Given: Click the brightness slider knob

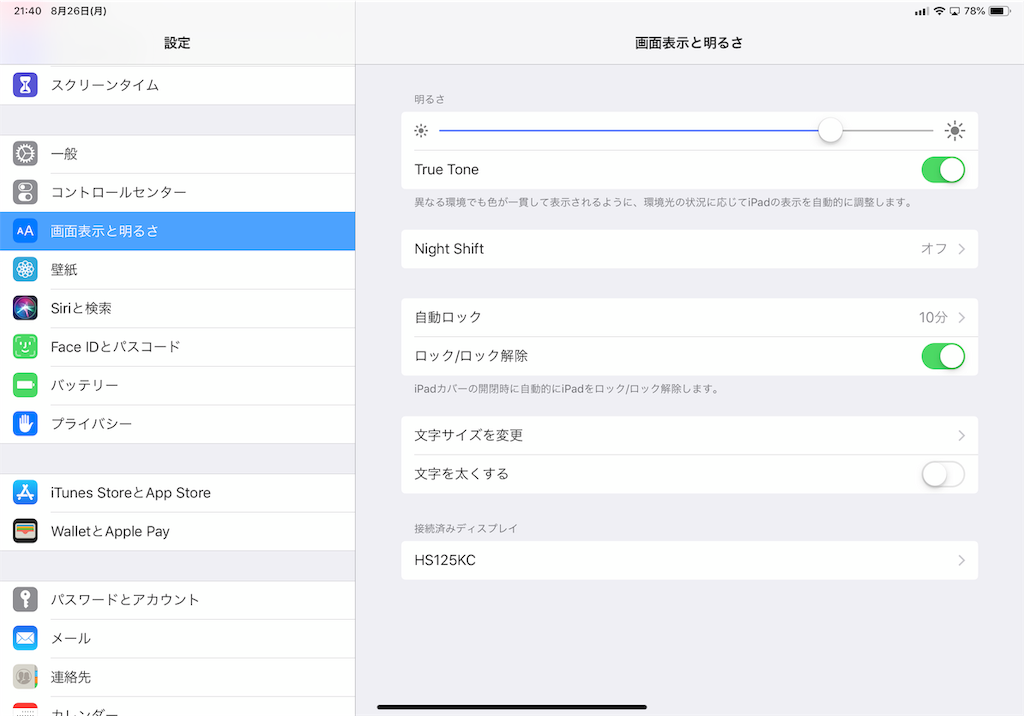Looking at the screenshot, I should click(830, 131).
